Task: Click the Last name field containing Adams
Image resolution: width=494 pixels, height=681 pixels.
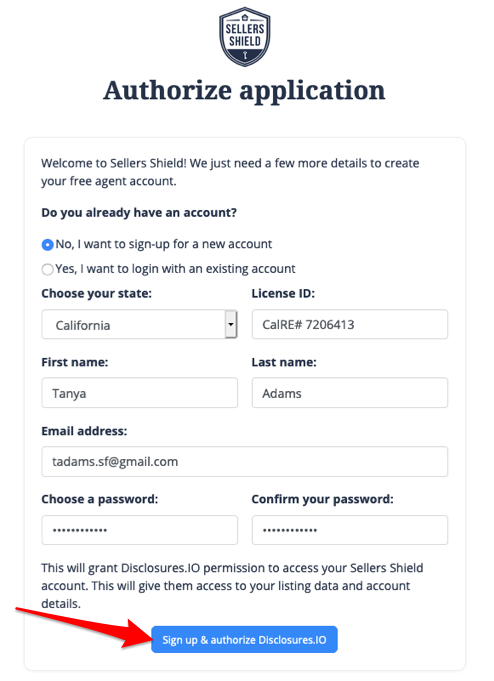Action: (x=350, y=393)
